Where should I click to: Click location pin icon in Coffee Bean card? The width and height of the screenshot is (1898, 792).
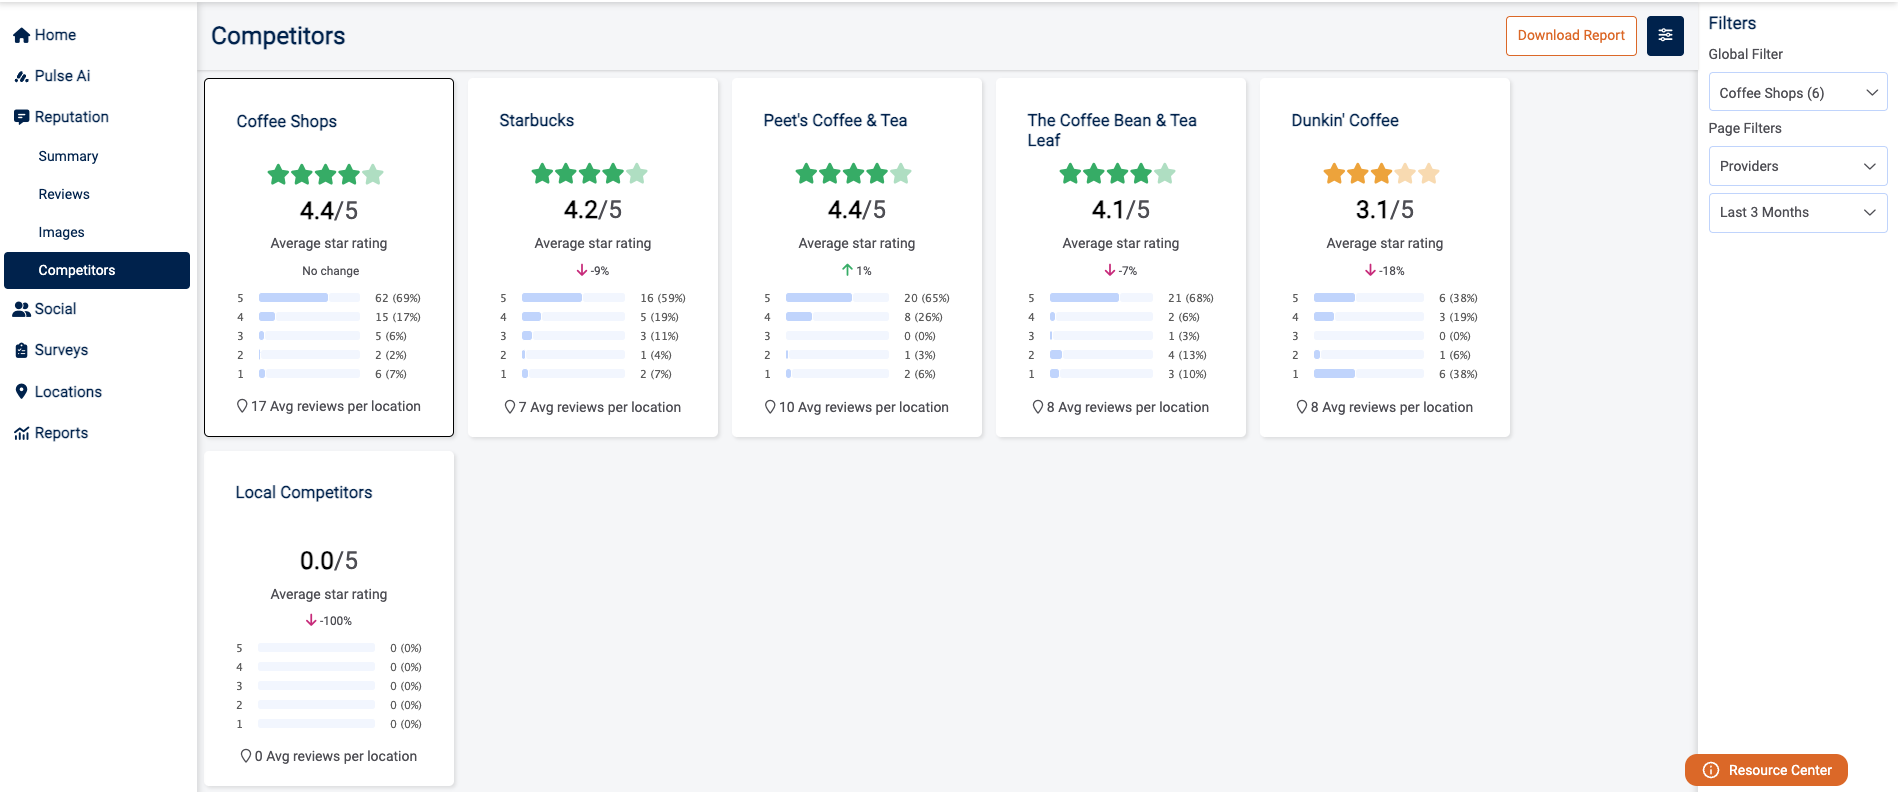point(1038,407)
